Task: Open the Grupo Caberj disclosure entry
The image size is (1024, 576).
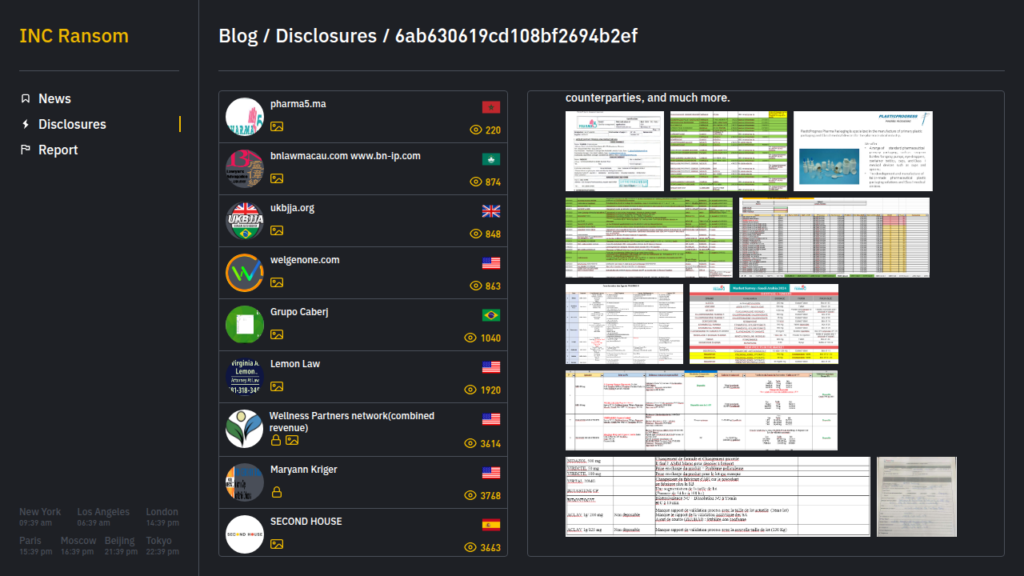Action: 363,325
